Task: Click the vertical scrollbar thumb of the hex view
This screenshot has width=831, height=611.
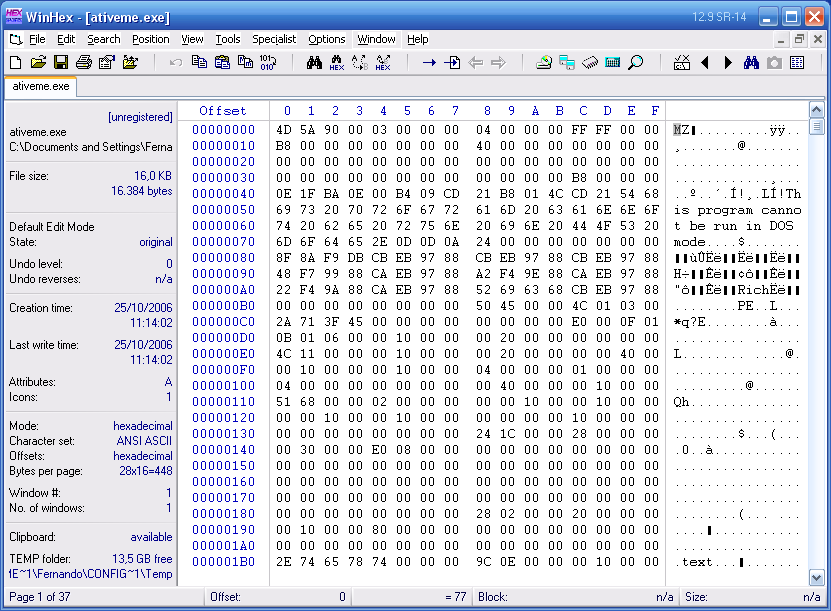Action: pyautogui.click(x=816, y=126)
